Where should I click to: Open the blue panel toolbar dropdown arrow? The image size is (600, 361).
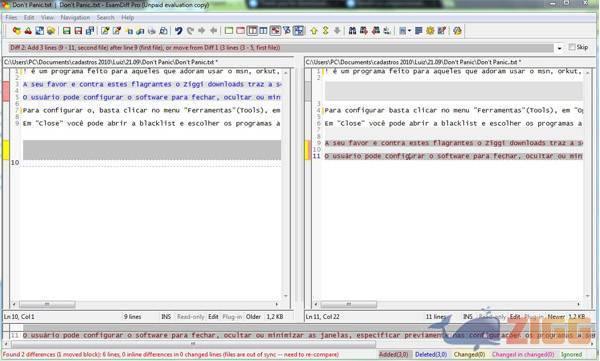(409, 31)
